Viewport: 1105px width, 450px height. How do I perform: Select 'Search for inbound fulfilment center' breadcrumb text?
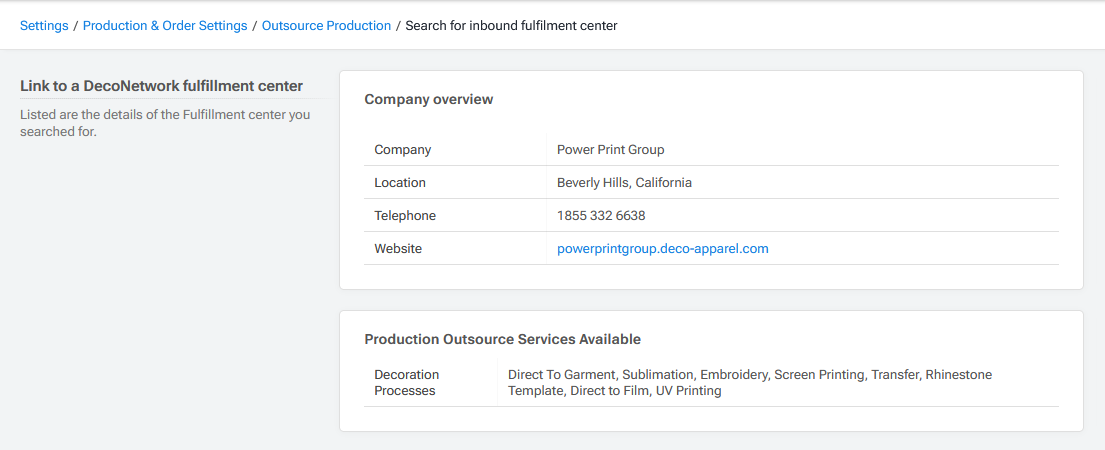[x=511, y=26]
